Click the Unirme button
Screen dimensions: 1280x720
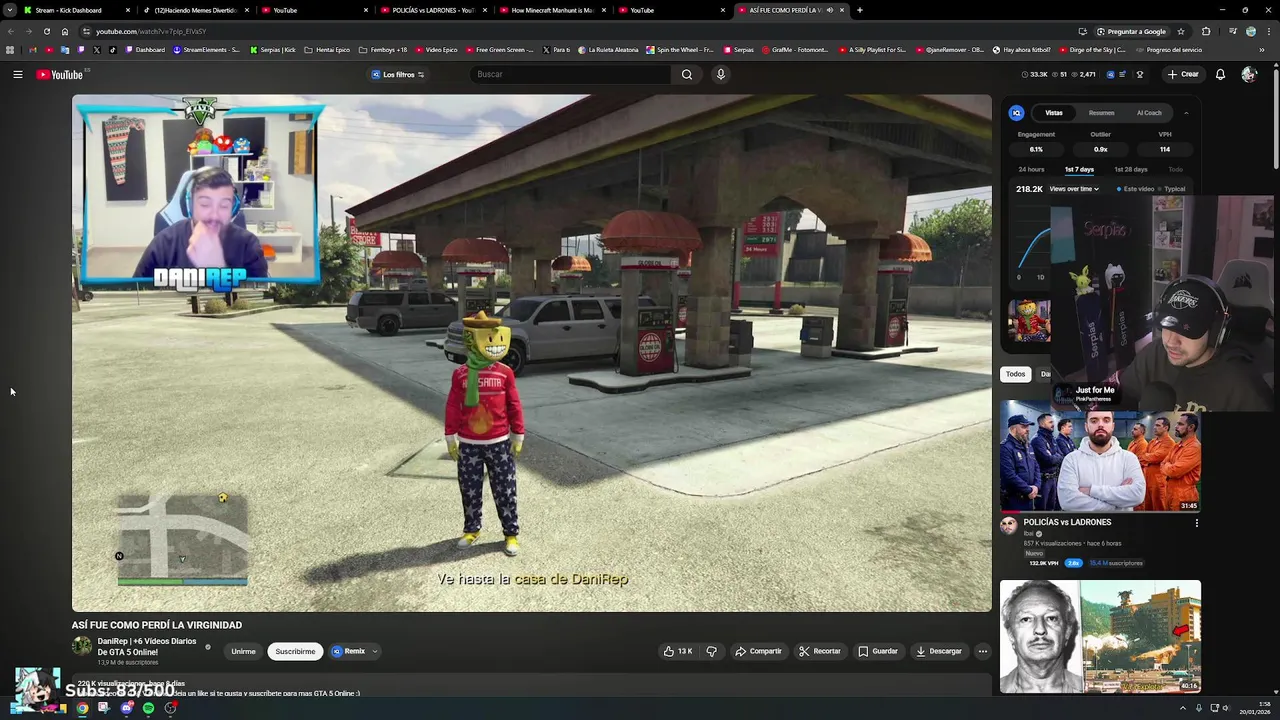coord(243,651)
